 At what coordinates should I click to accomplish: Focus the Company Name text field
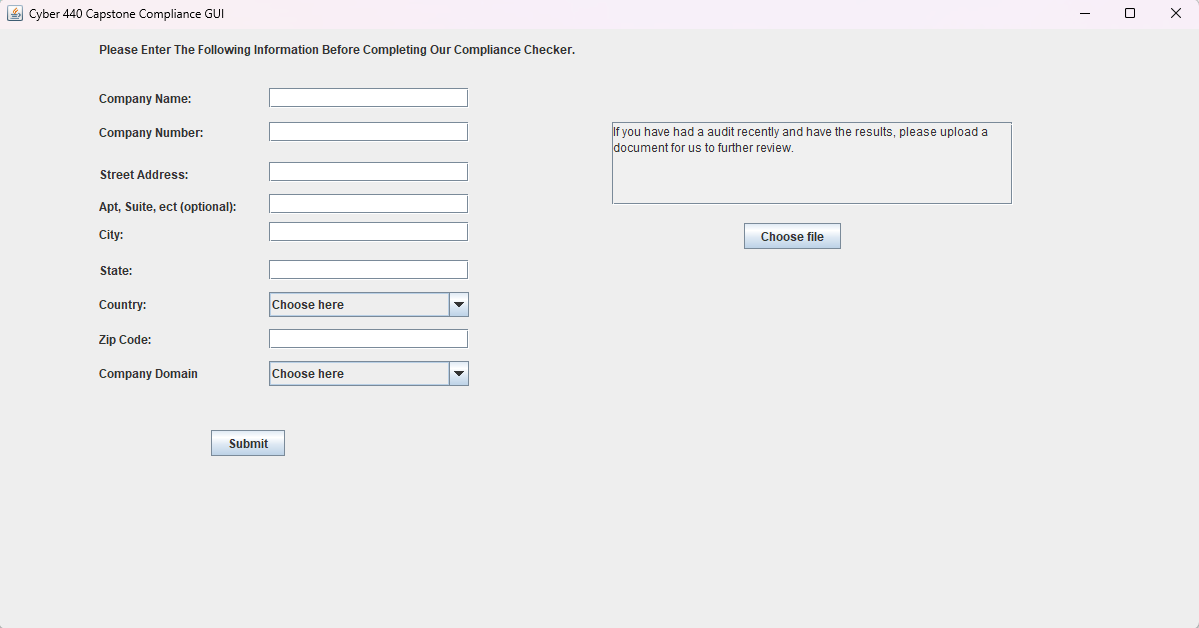pos(368,98)
